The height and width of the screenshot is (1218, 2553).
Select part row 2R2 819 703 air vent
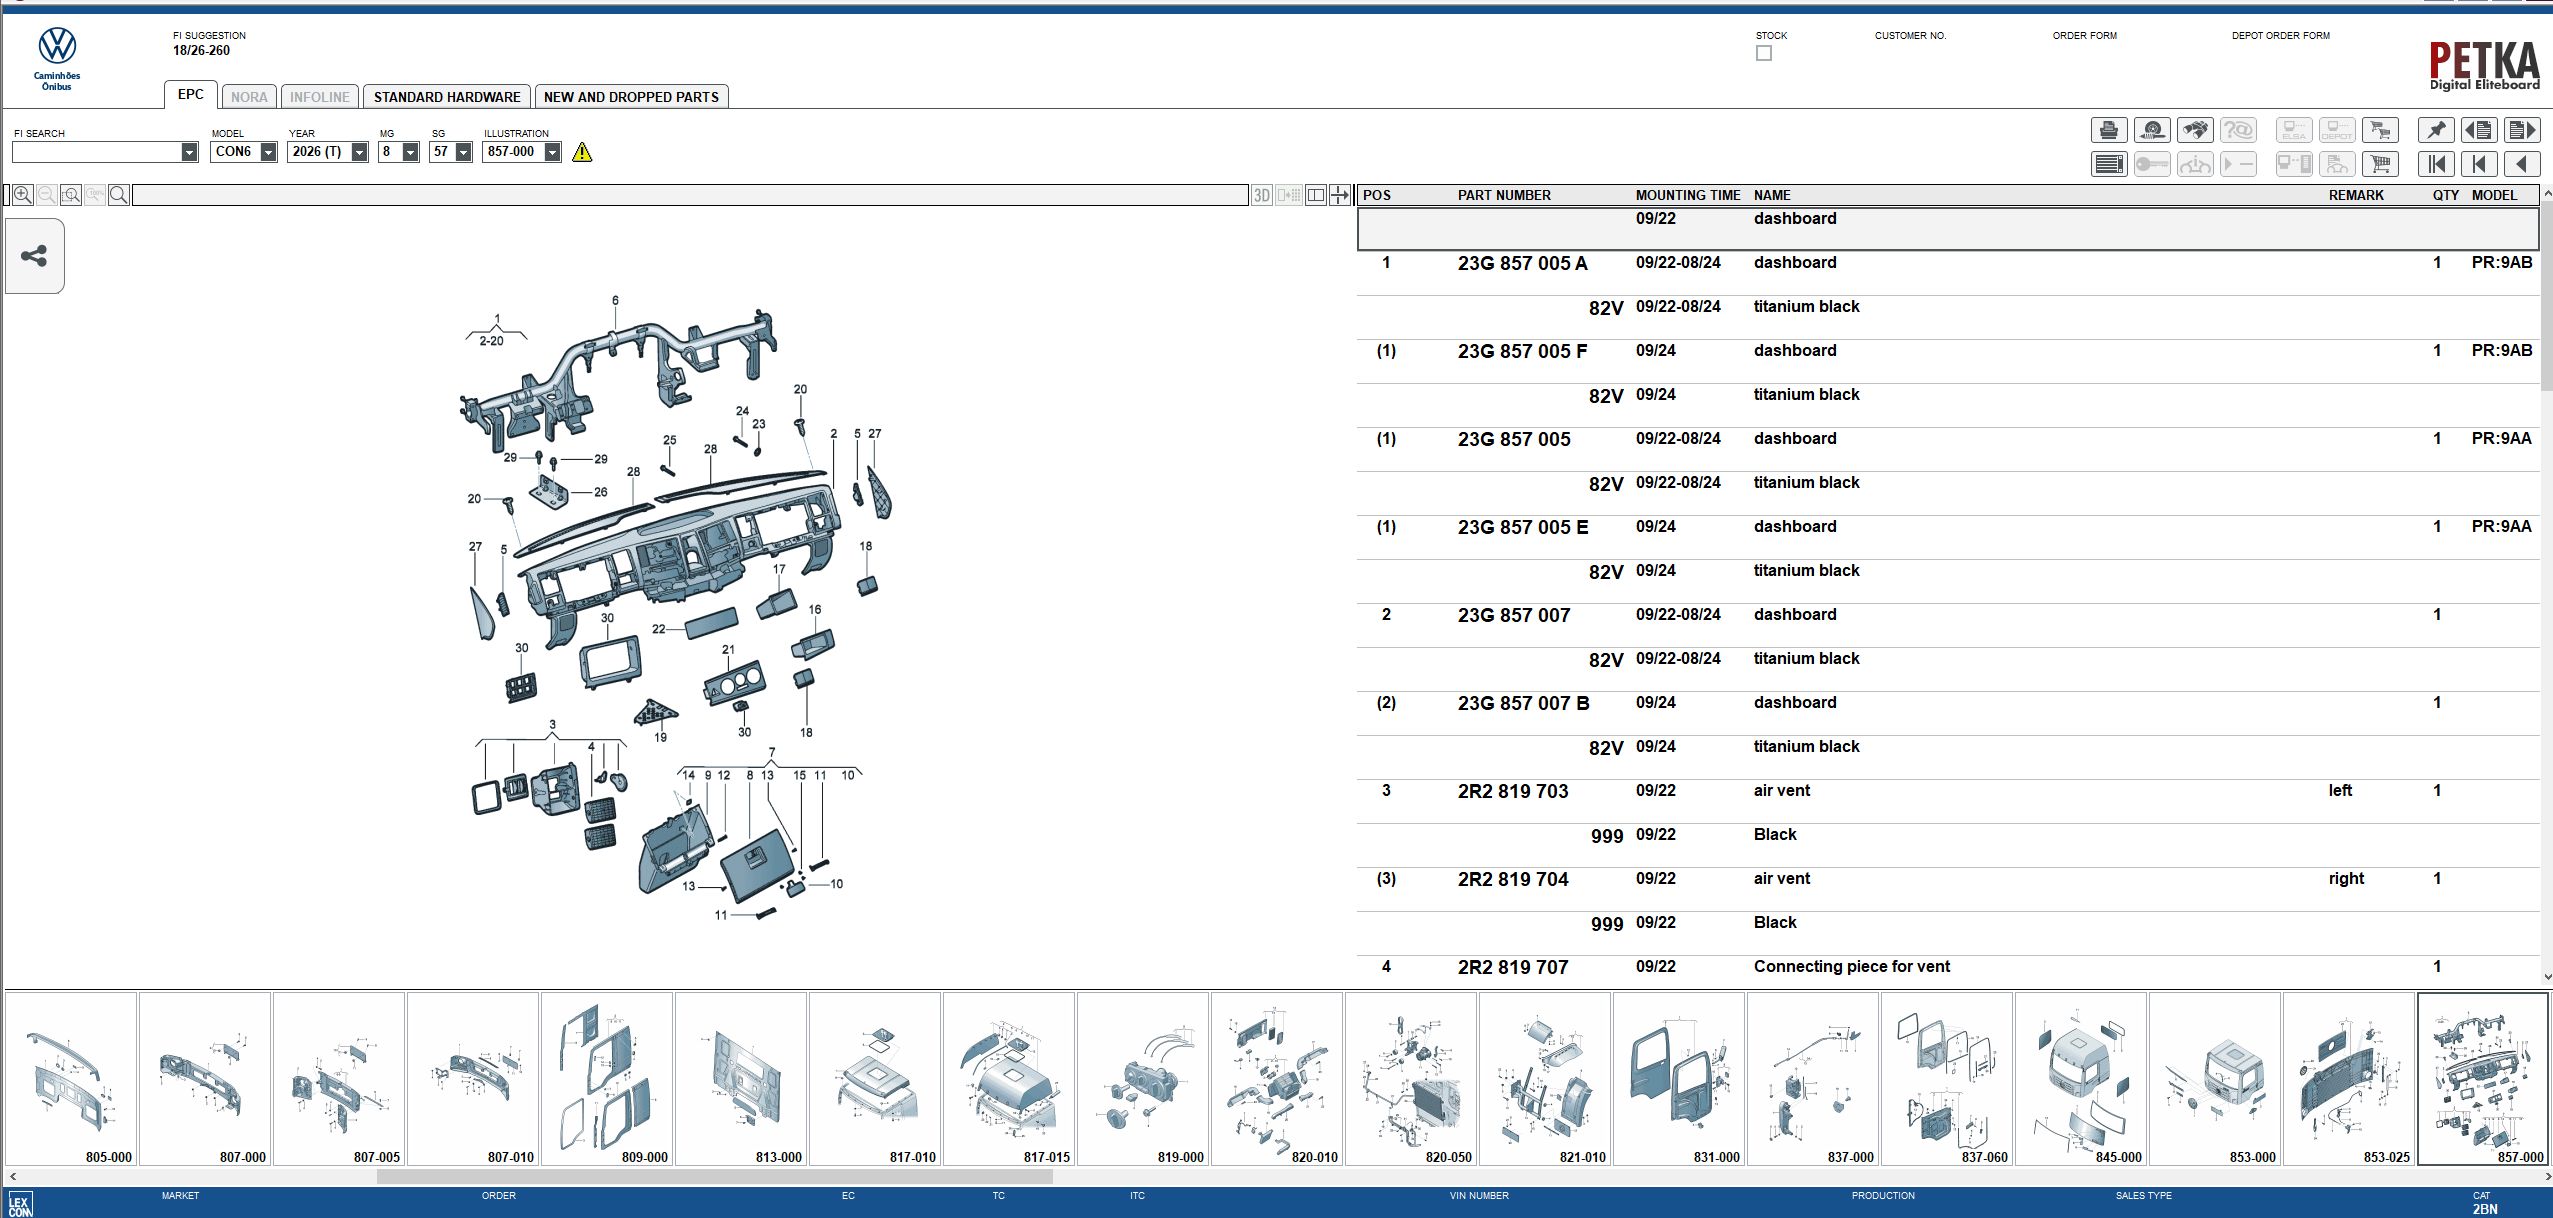[1513, 791]
